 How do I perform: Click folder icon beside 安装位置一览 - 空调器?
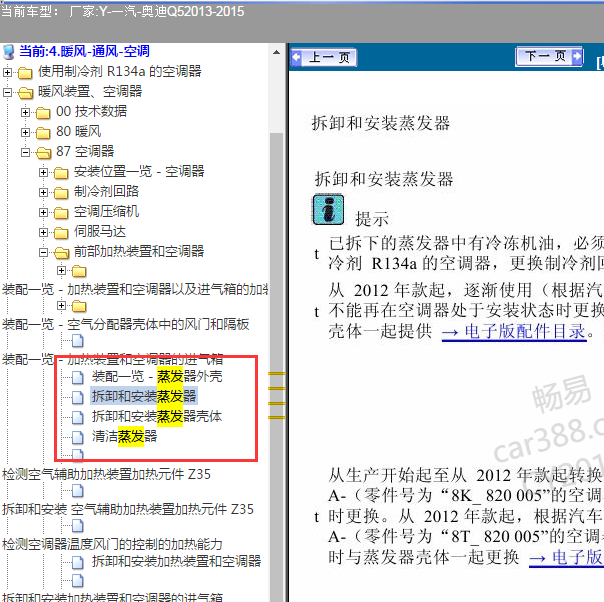point(61,173)
